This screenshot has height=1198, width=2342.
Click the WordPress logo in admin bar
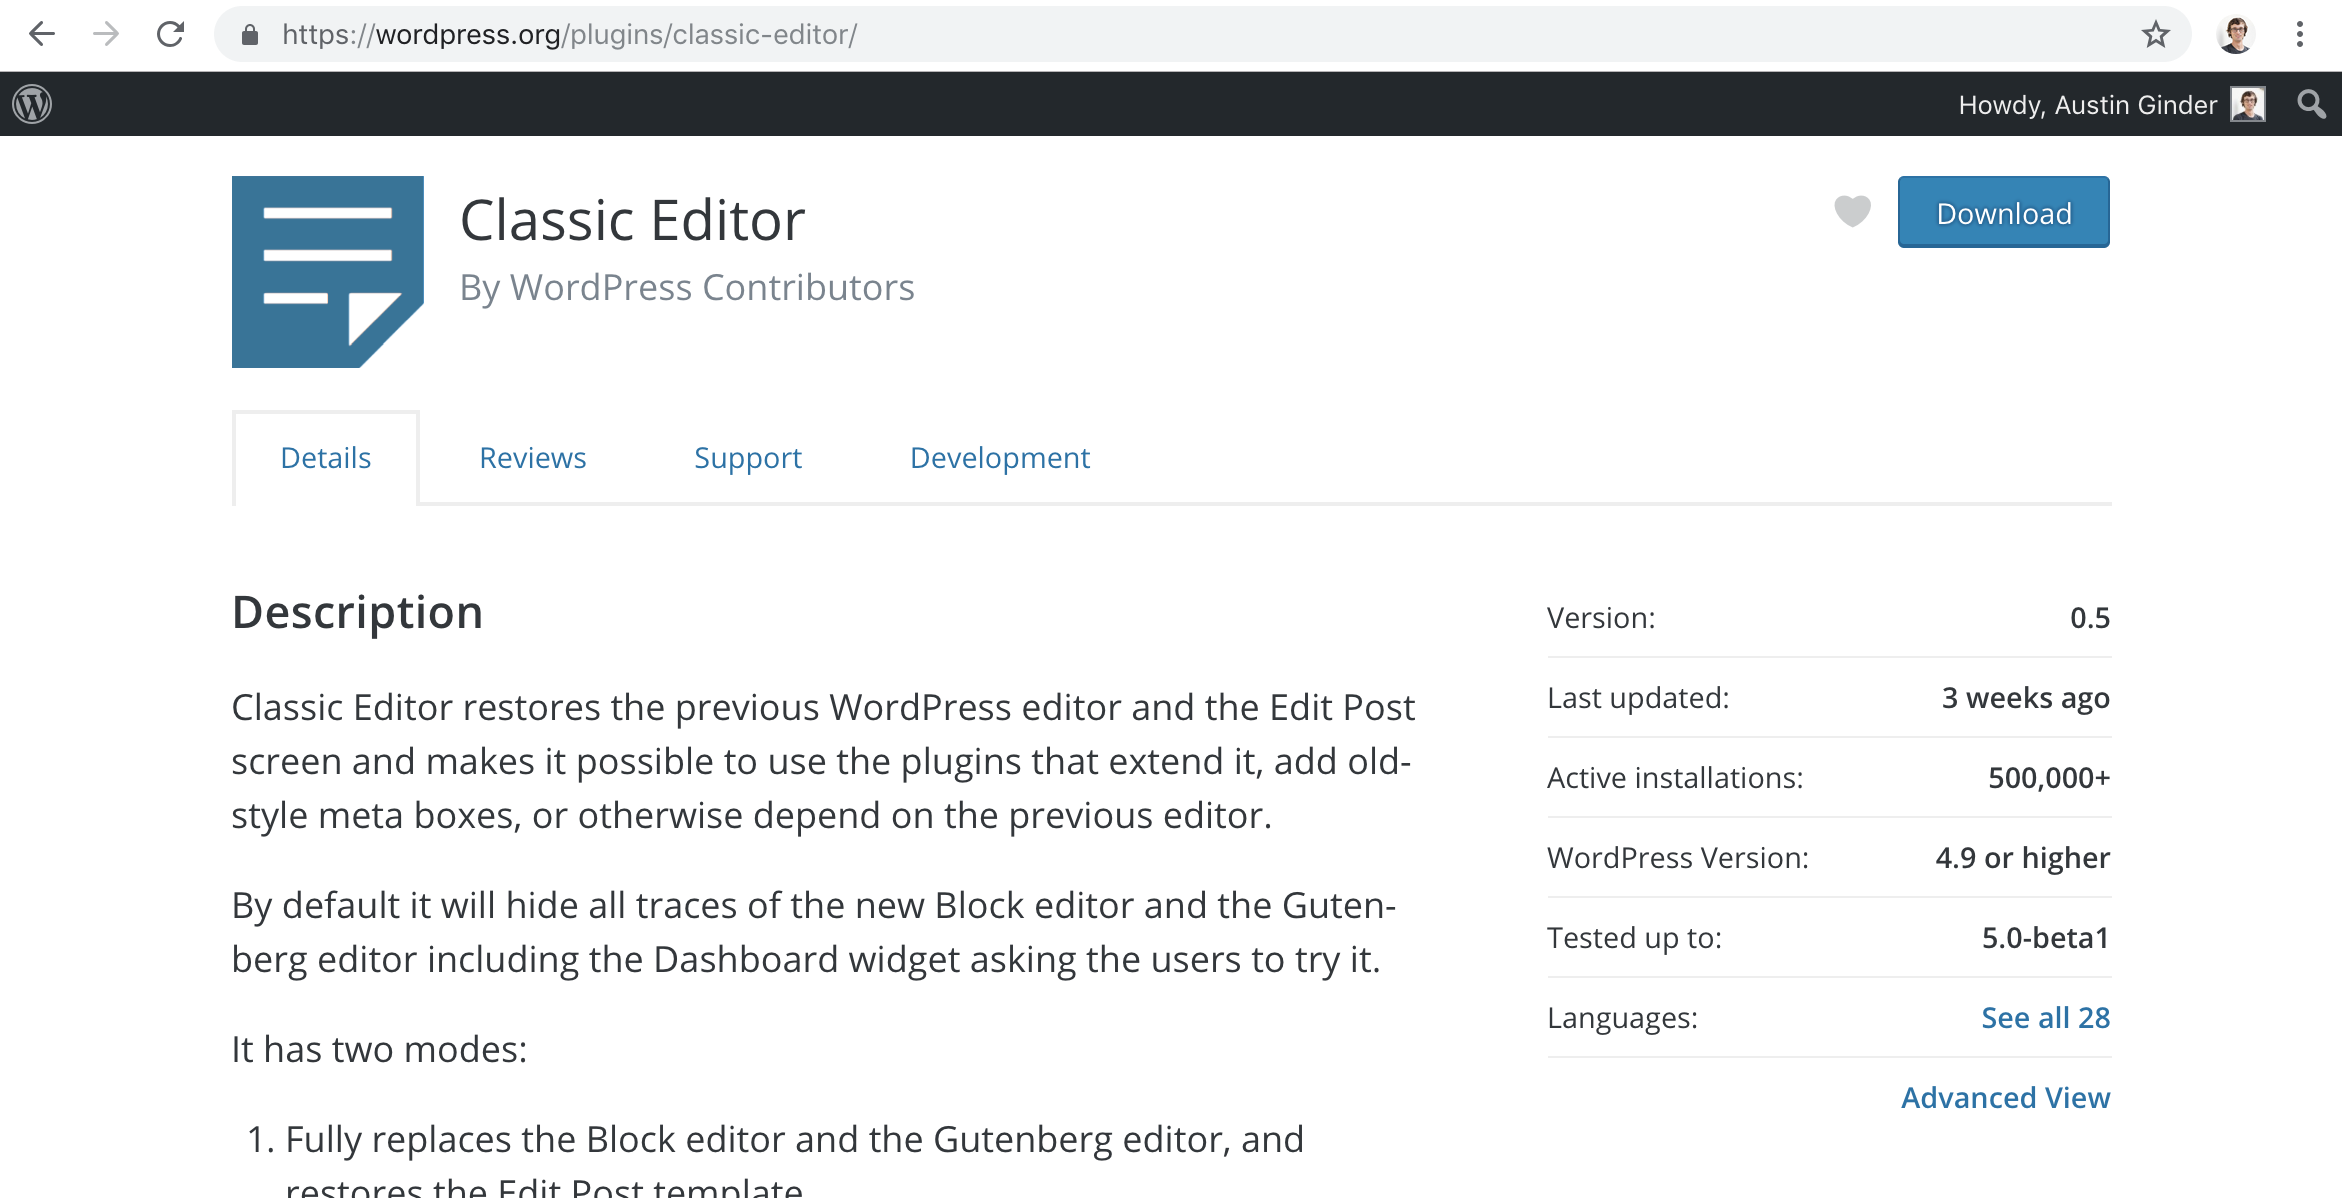32,104
